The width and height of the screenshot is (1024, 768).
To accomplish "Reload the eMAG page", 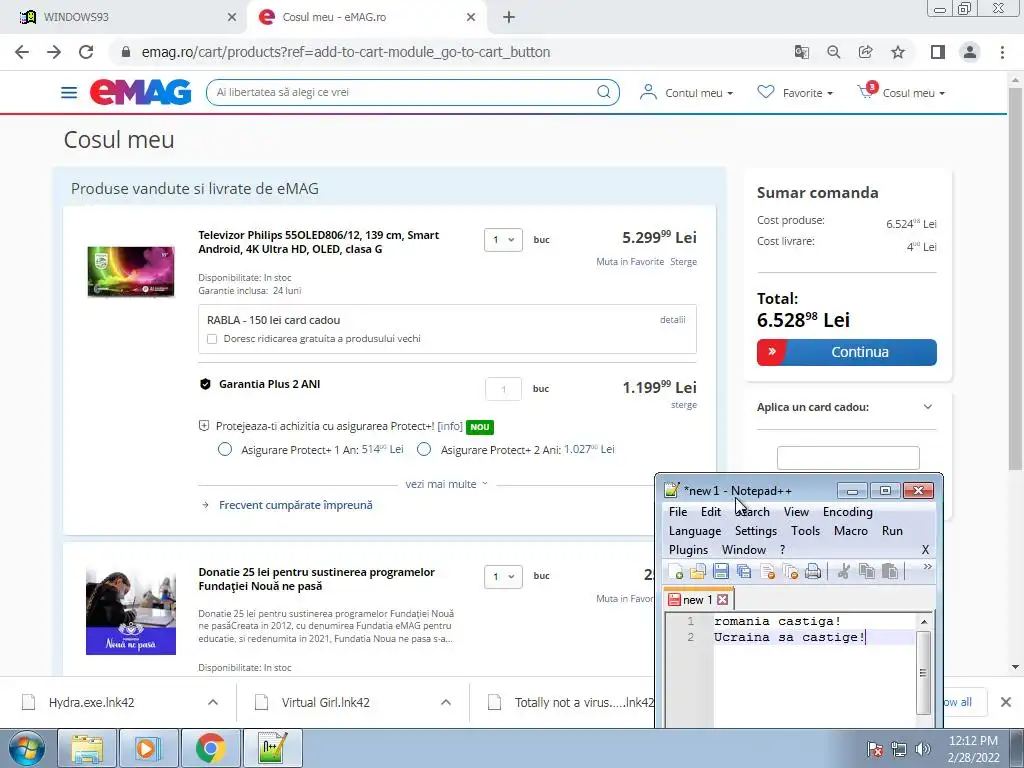I will (86, 52).
